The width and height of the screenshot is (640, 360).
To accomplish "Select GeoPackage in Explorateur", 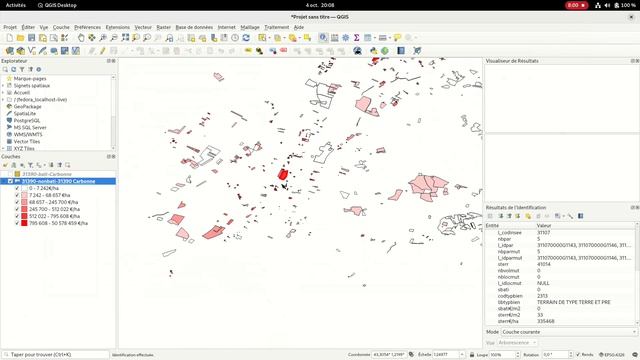I will (27, 107).
